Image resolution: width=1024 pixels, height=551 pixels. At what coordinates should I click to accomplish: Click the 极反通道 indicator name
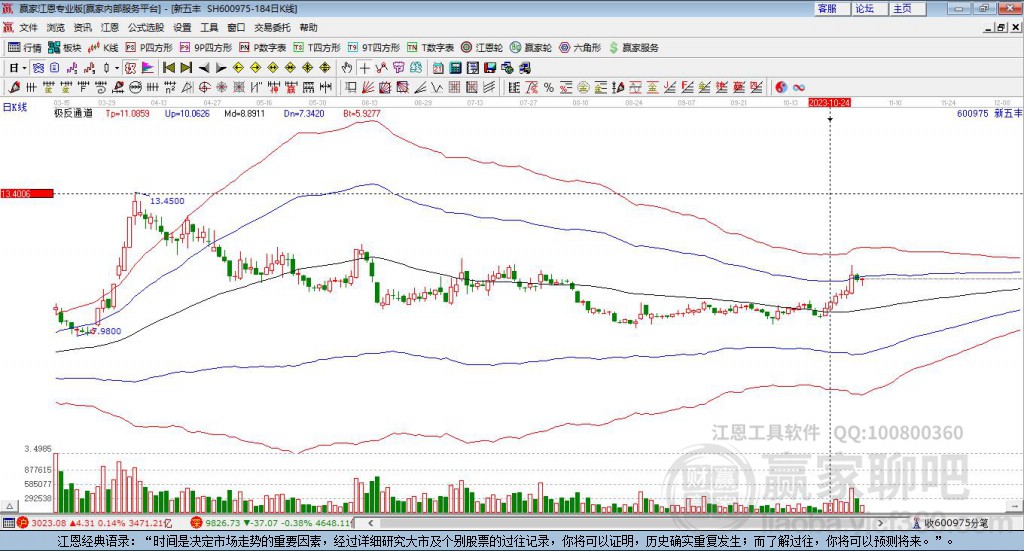73,114
